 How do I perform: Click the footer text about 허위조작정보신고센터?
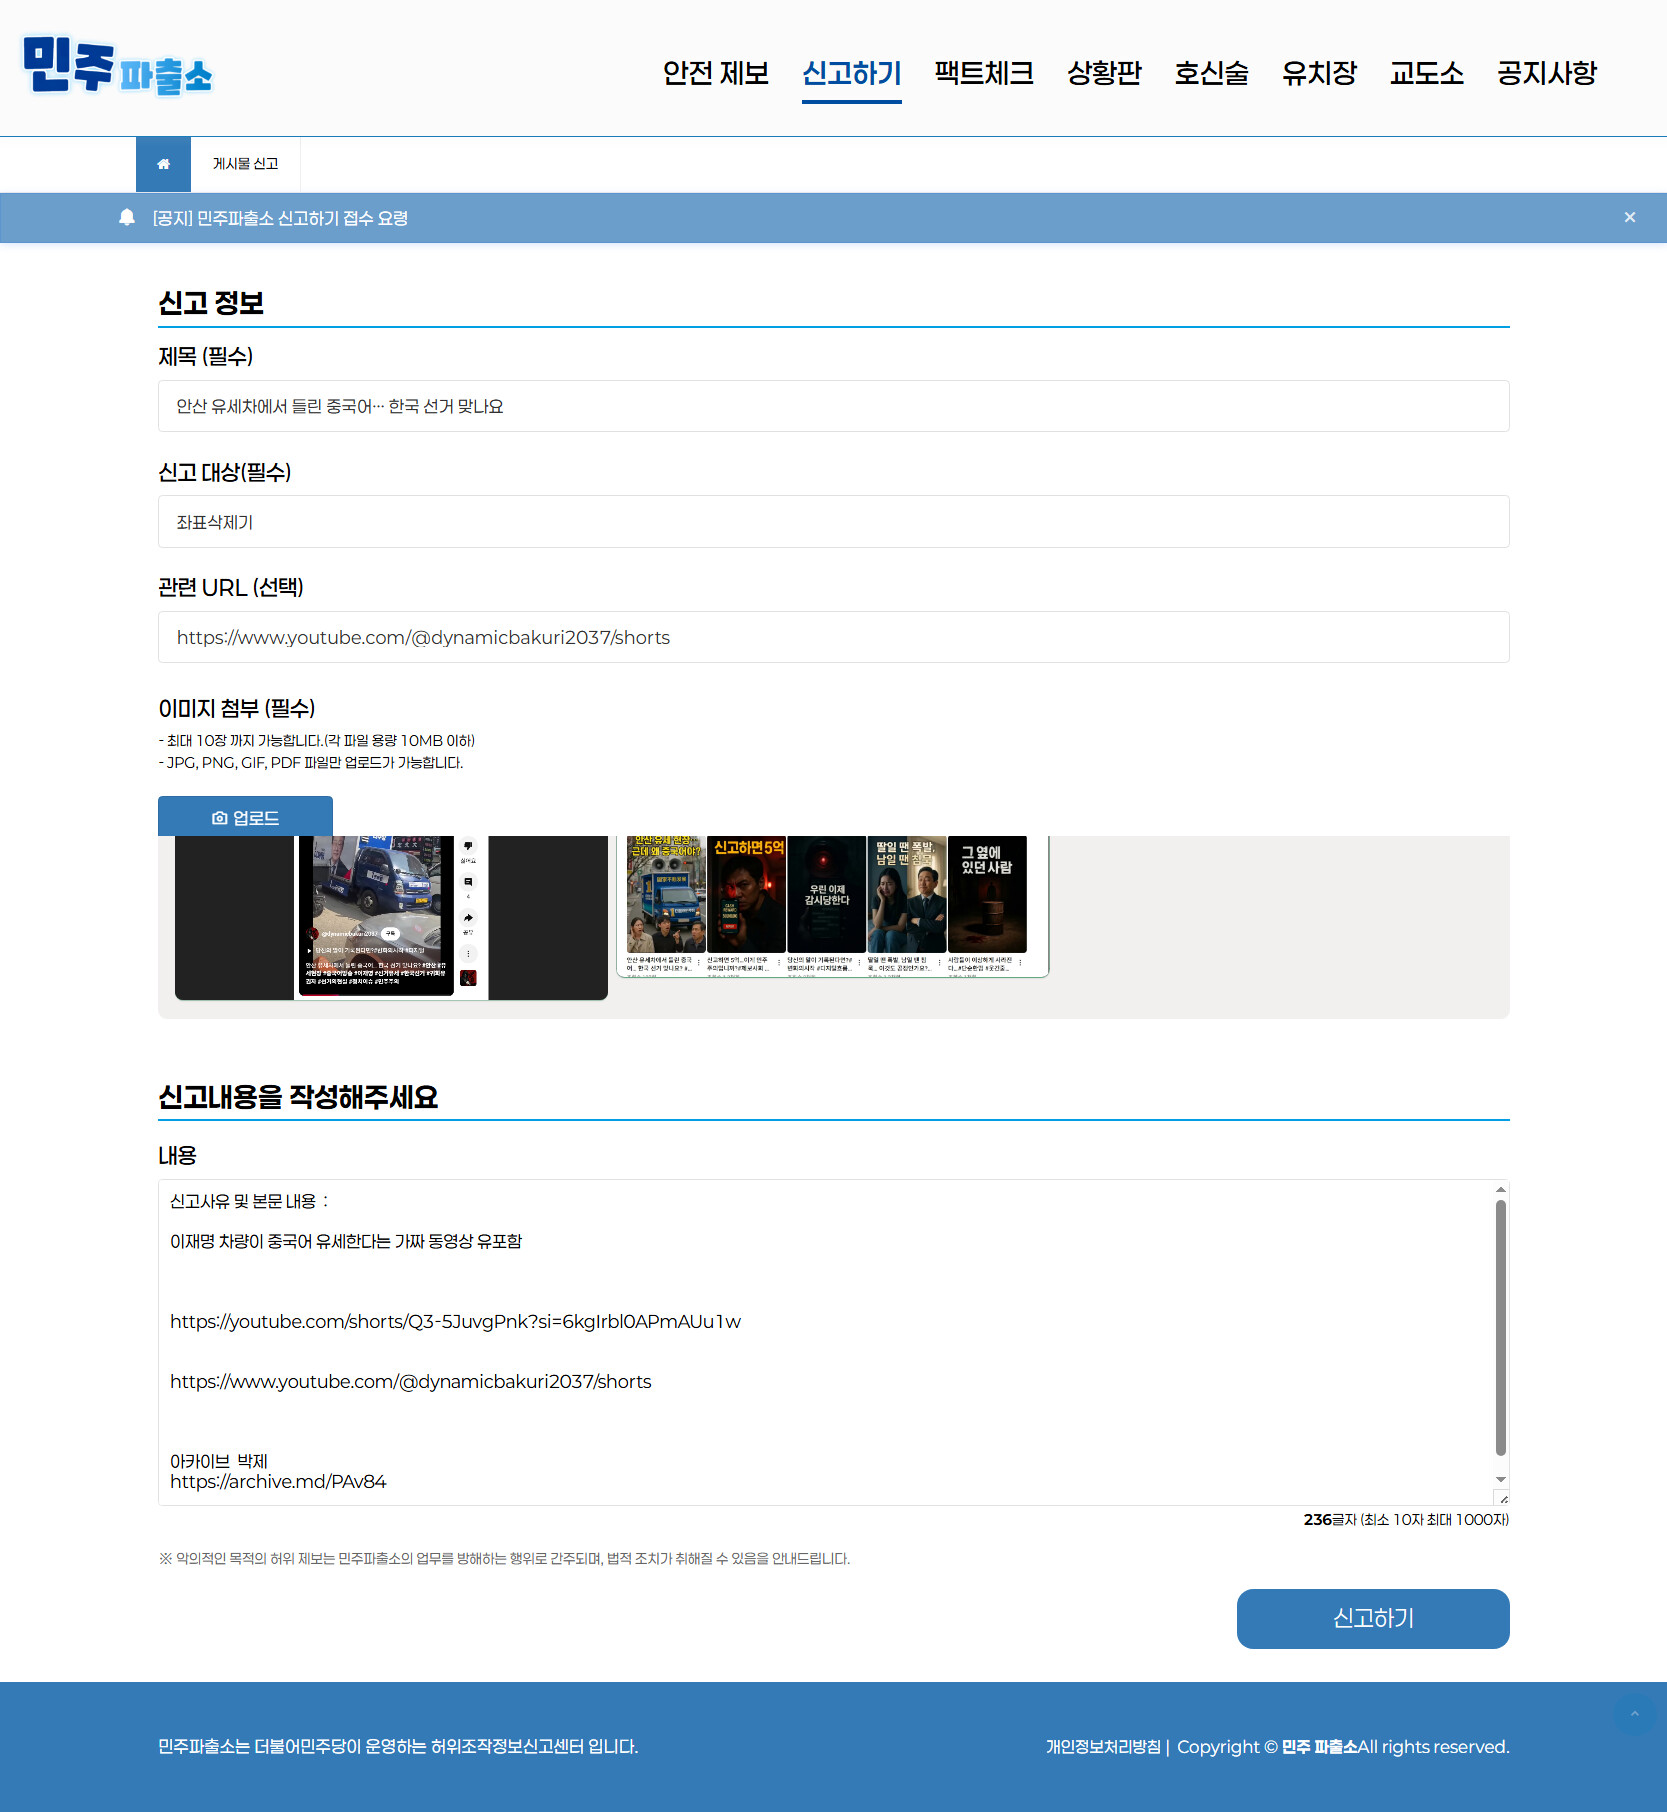(x=398, y=1747)
